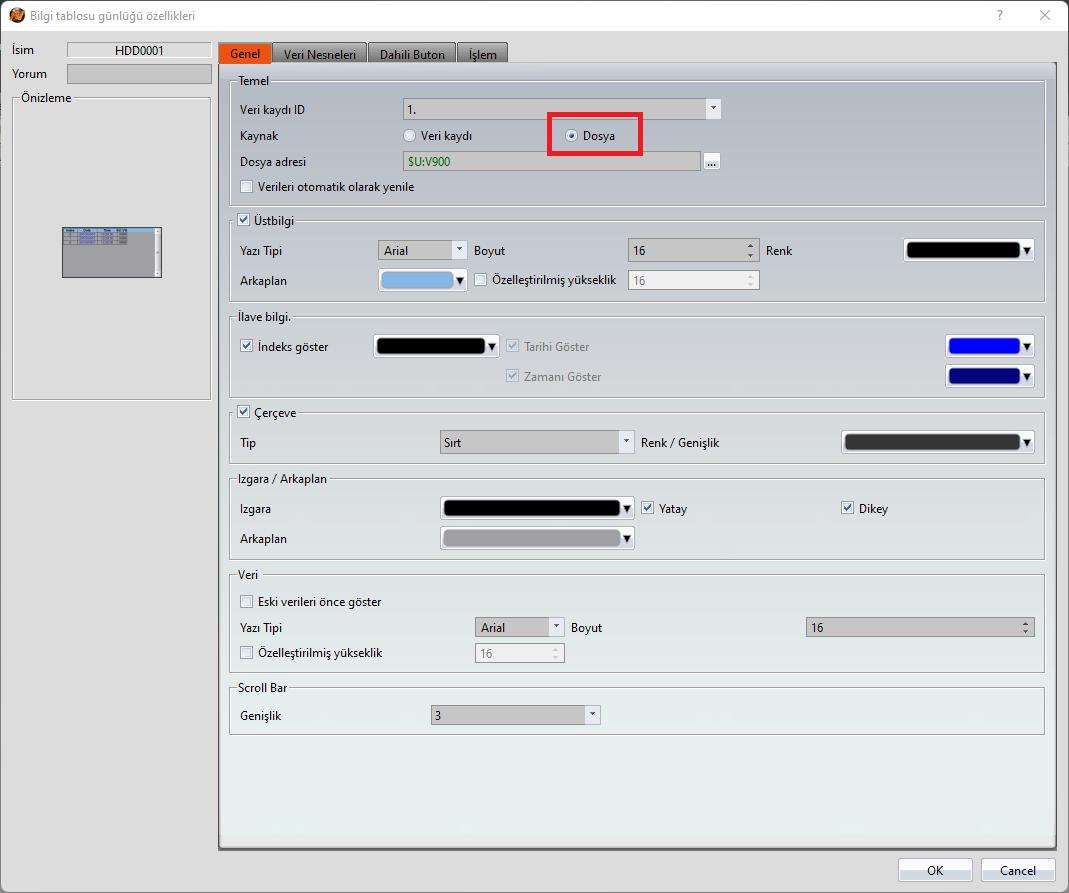Screen dimensions: 1069x893
Task: Select the Veri kaydı radio button
Action: tap(409, 136)
